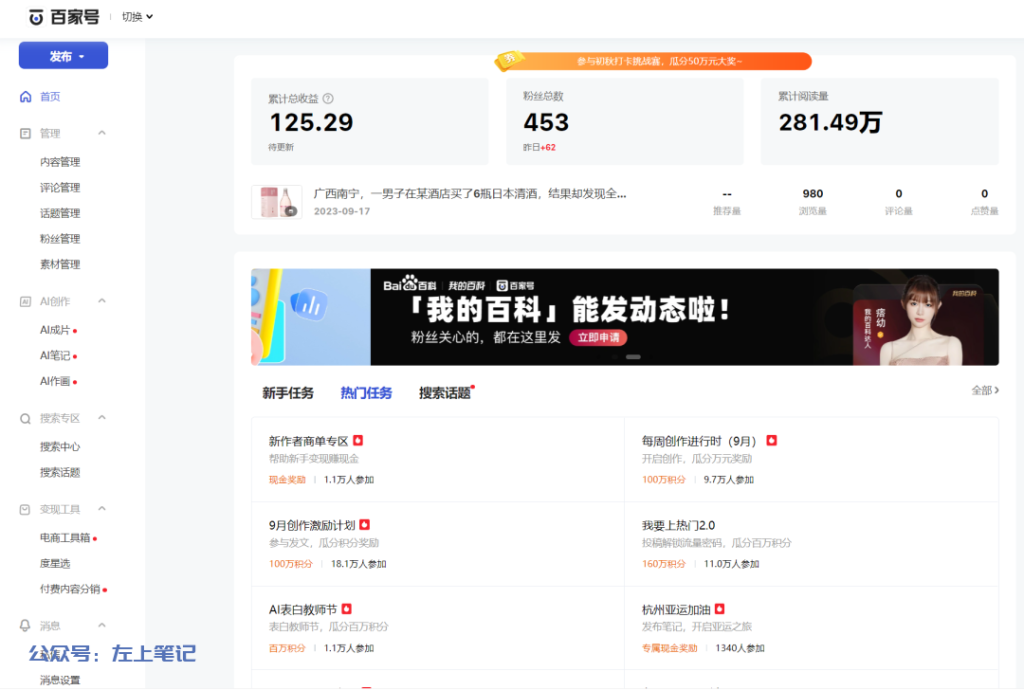The height and width of the screenshot is (690, 1024).
Task: Click the red badge beside 每周创作进行时
Action: tap(771, 441)
